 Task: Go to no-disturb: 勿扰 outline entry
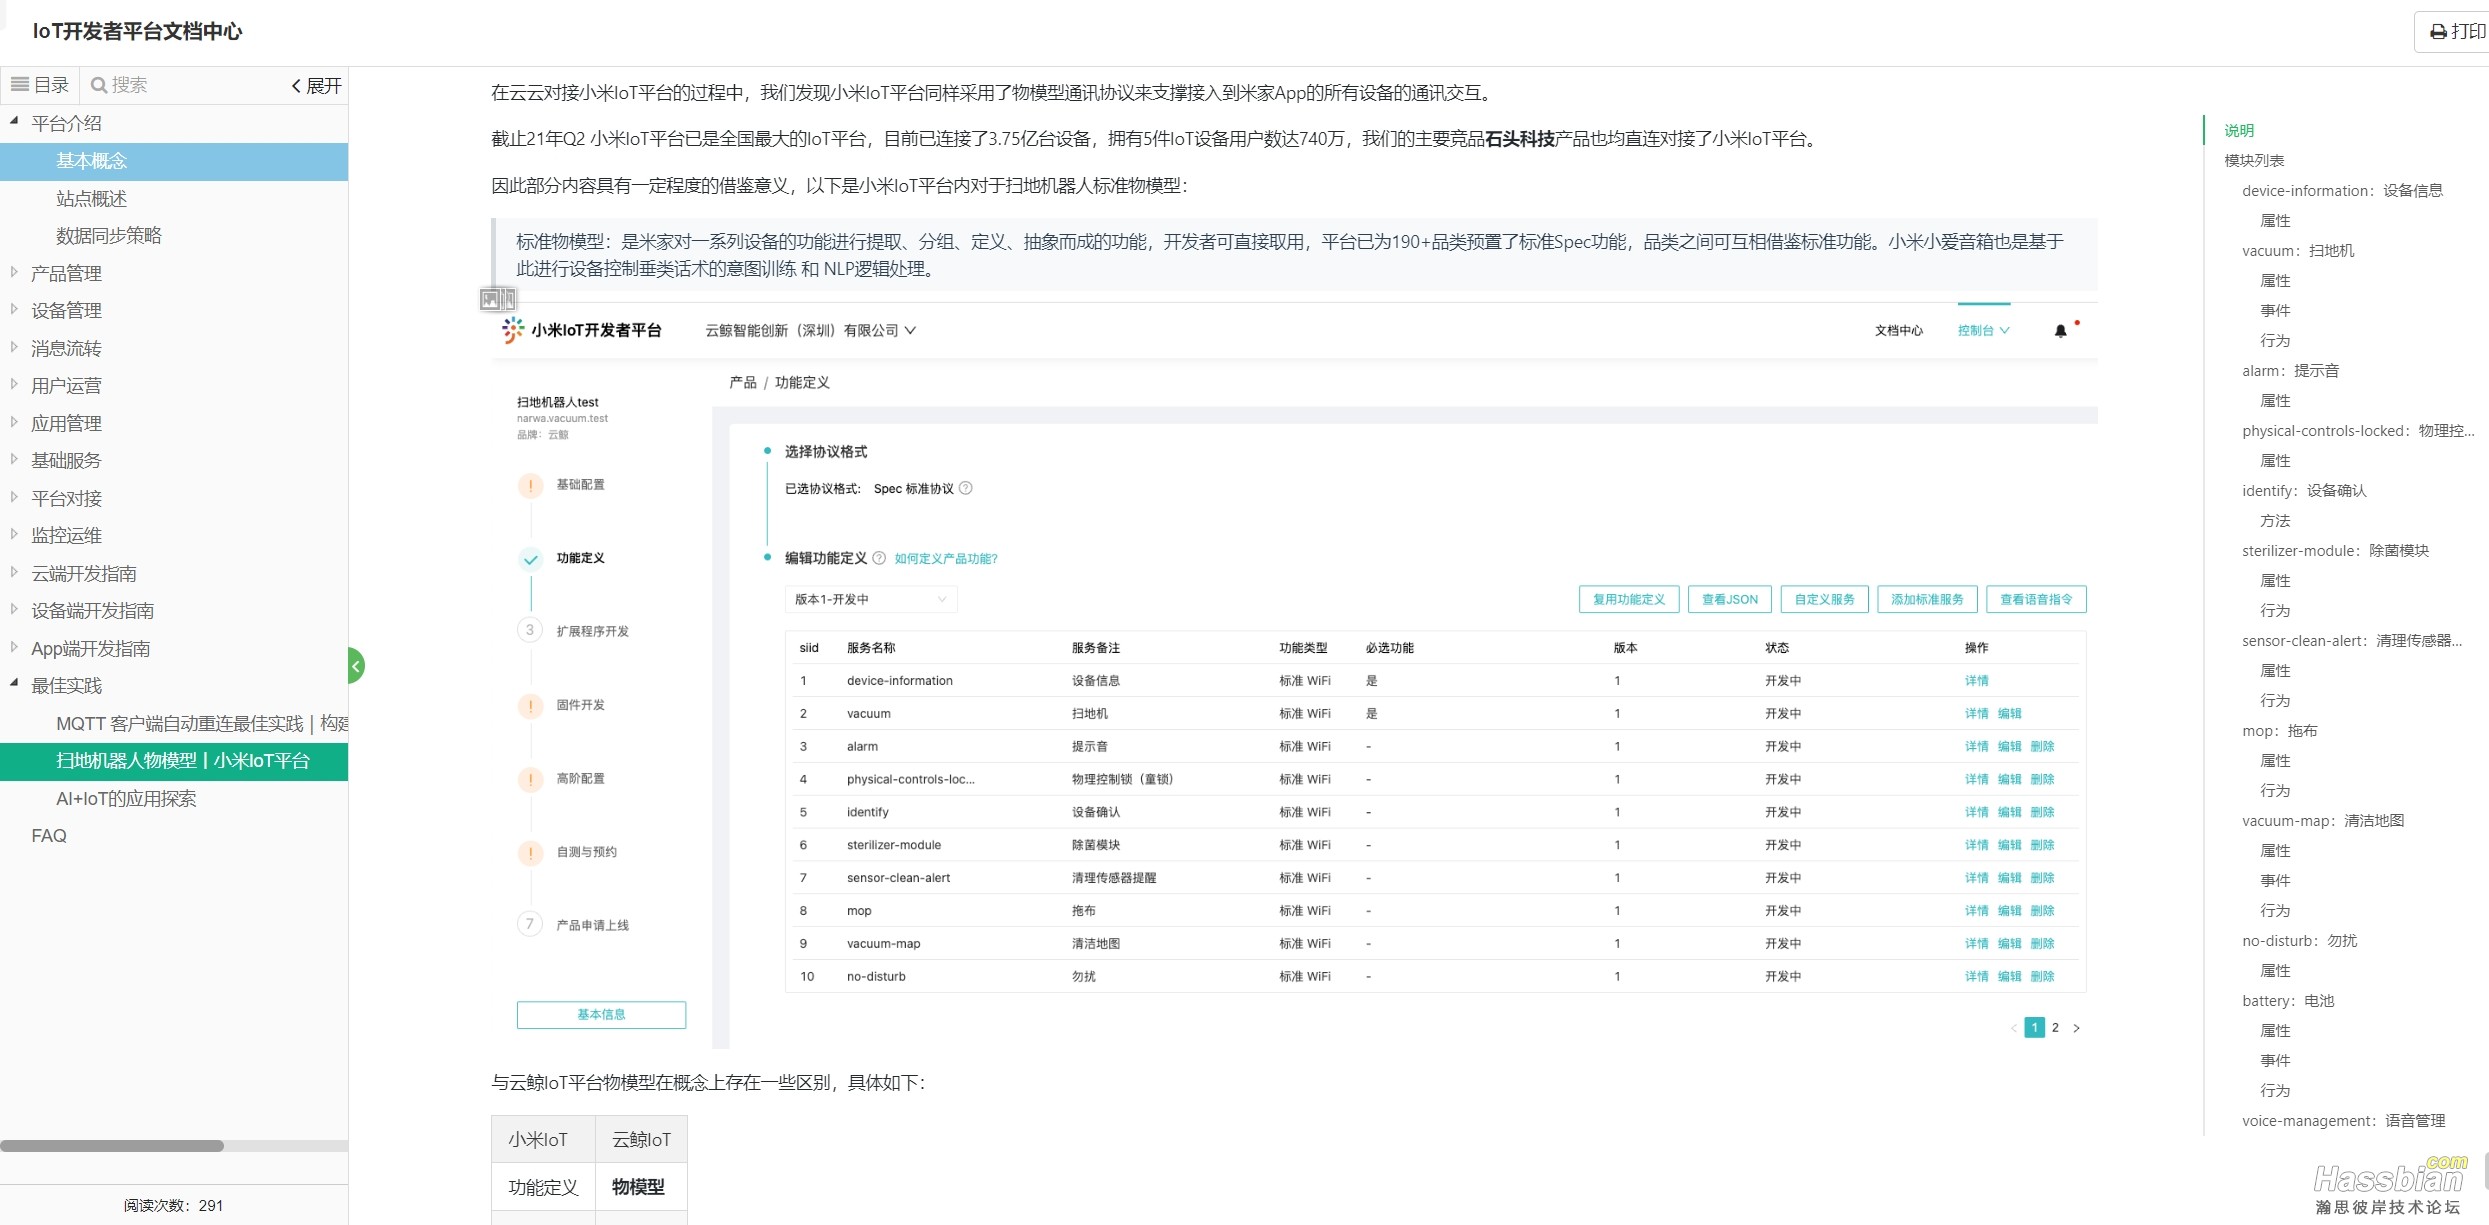point(2299,940)
